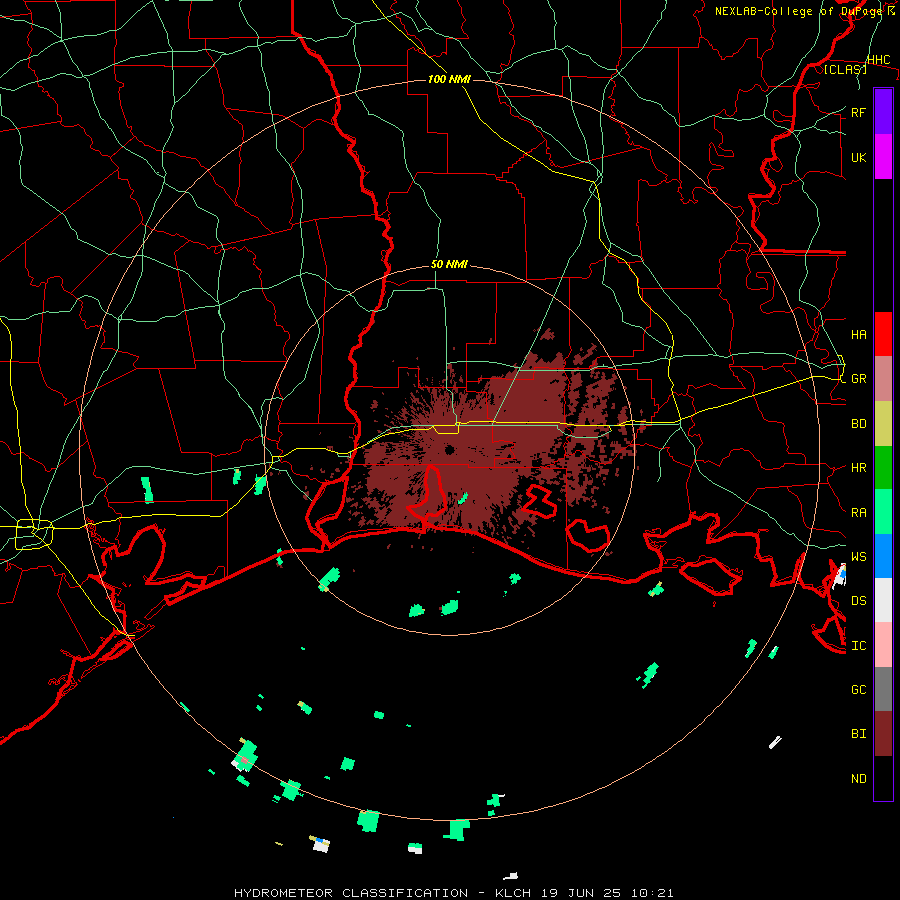This screenshot has width=900, height=900.
Task: Click the 19 JUN 25 date text
Action: (580, 893)
